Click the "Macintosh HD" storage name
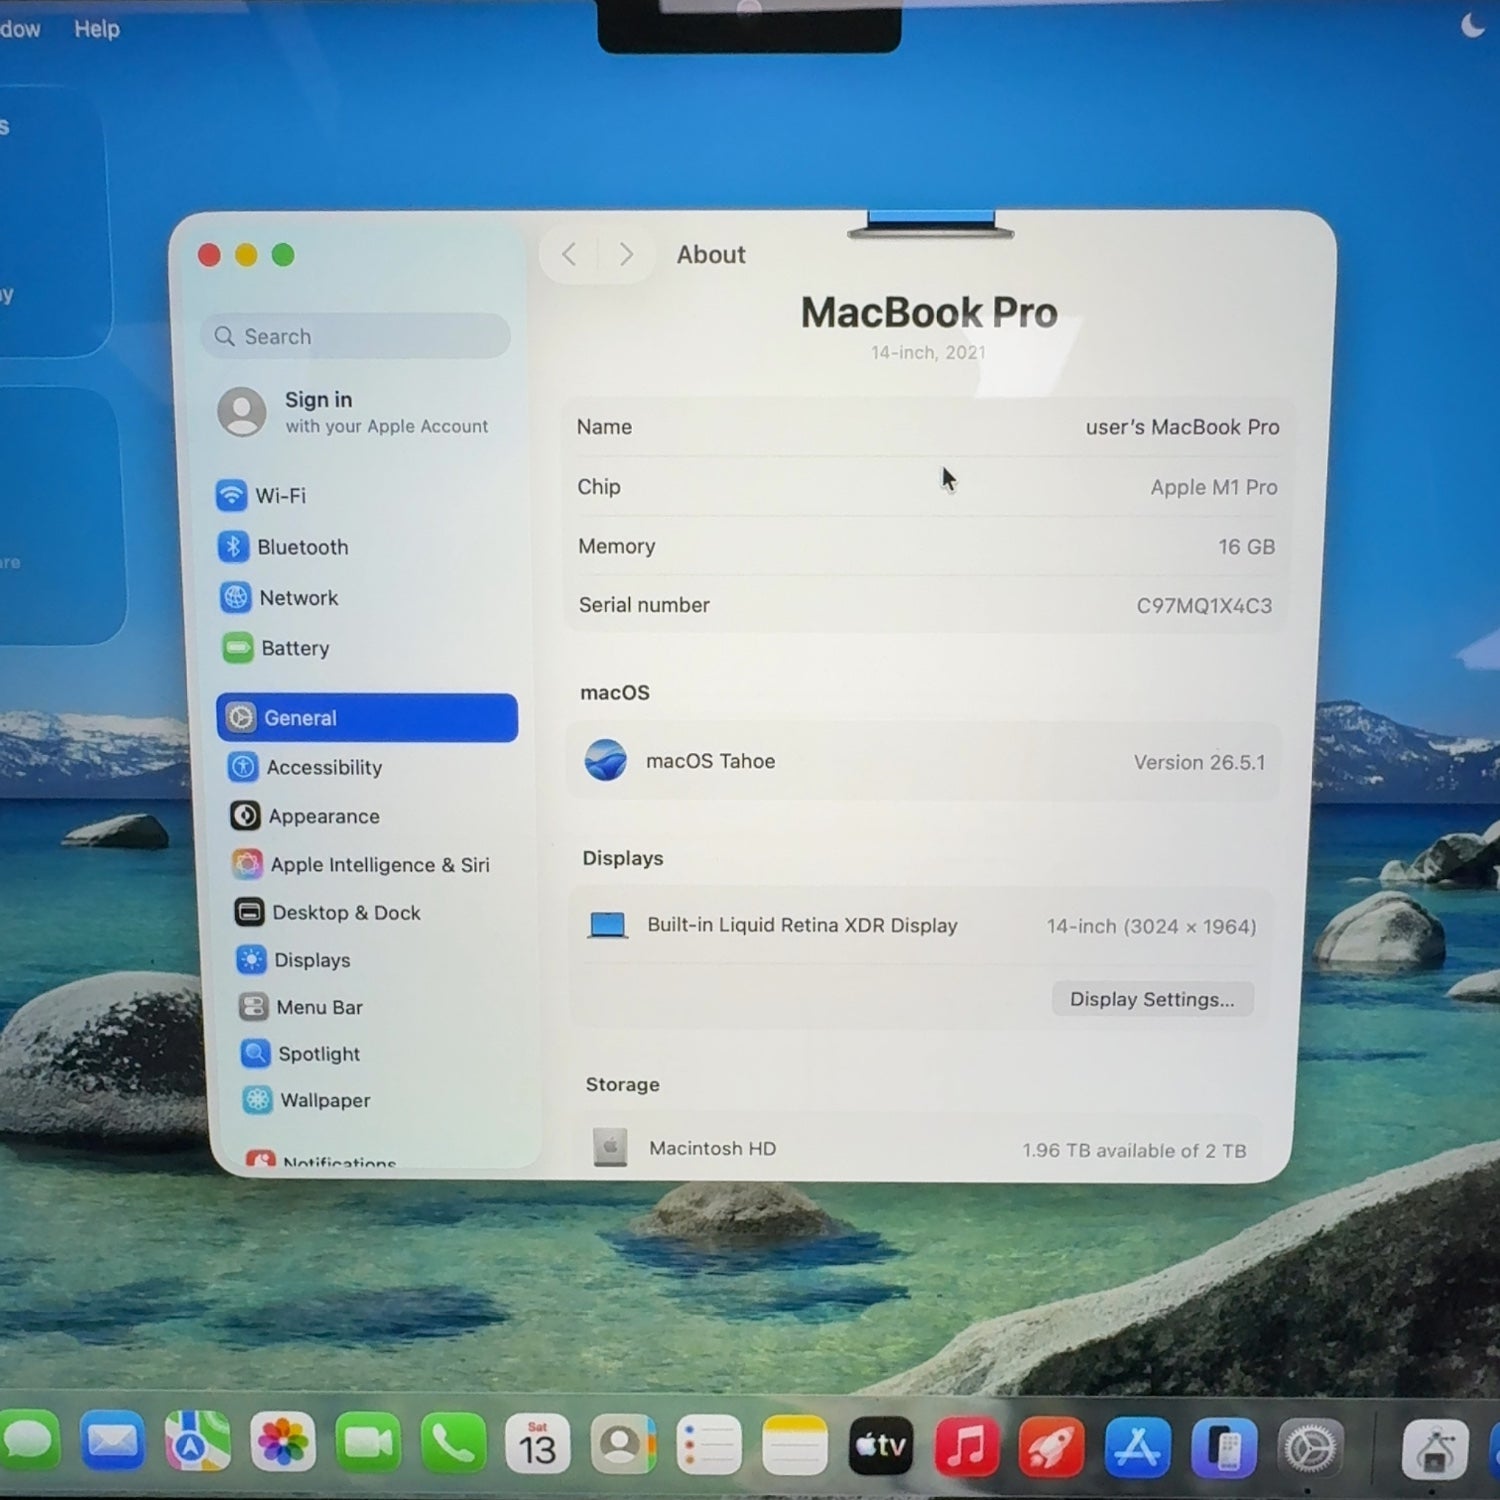Screen dimensions: 1500x1500 pyautogui.click(x=712, y=1148)
